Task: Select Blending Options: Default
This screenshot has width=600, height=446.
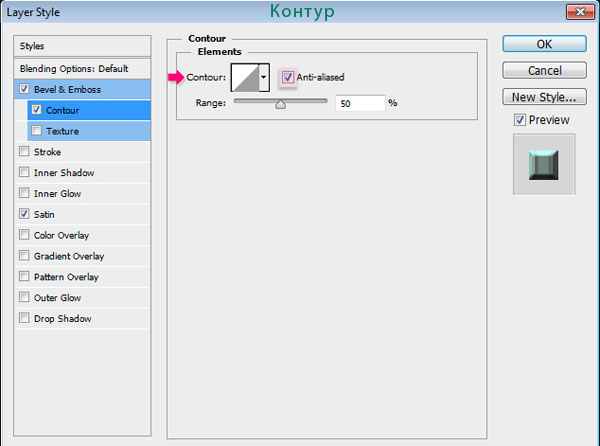Action: point(82,69)
